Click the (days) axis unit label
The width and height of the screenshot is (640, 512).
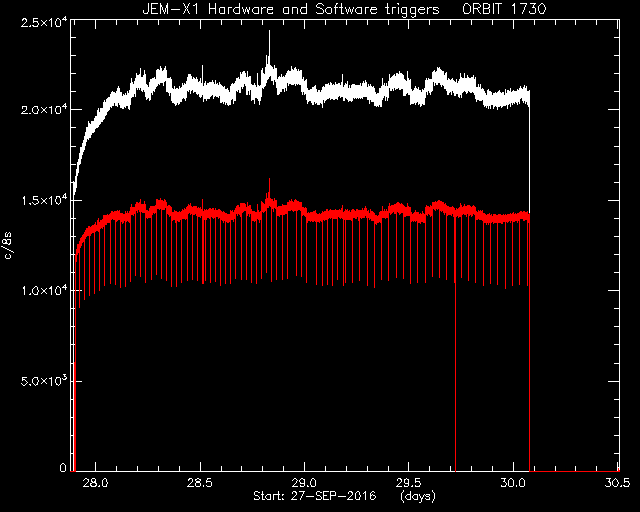point(418,496)
